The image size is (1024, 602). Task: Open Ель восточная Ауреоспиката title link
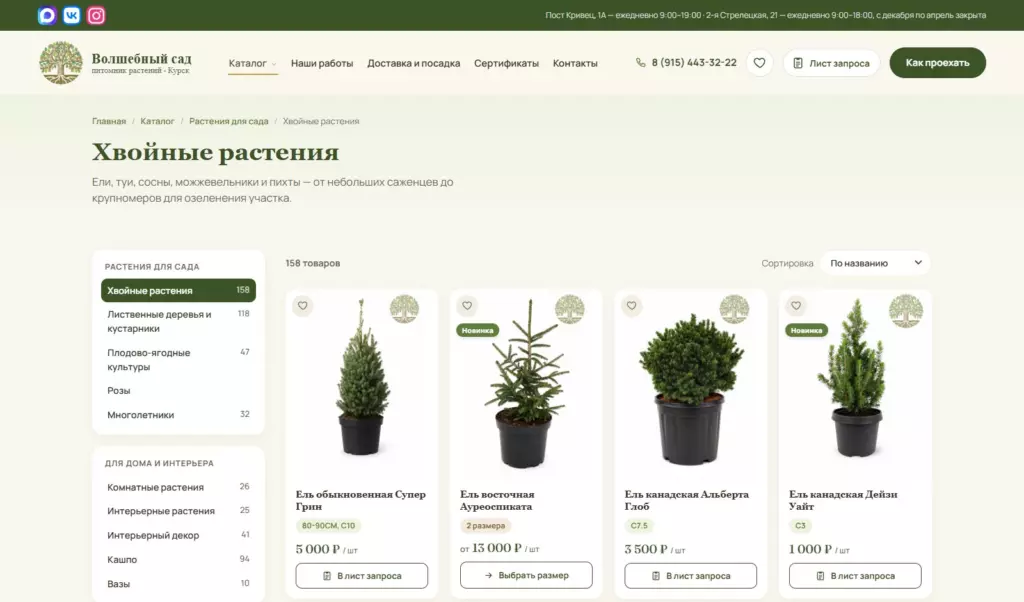point(497,500)
